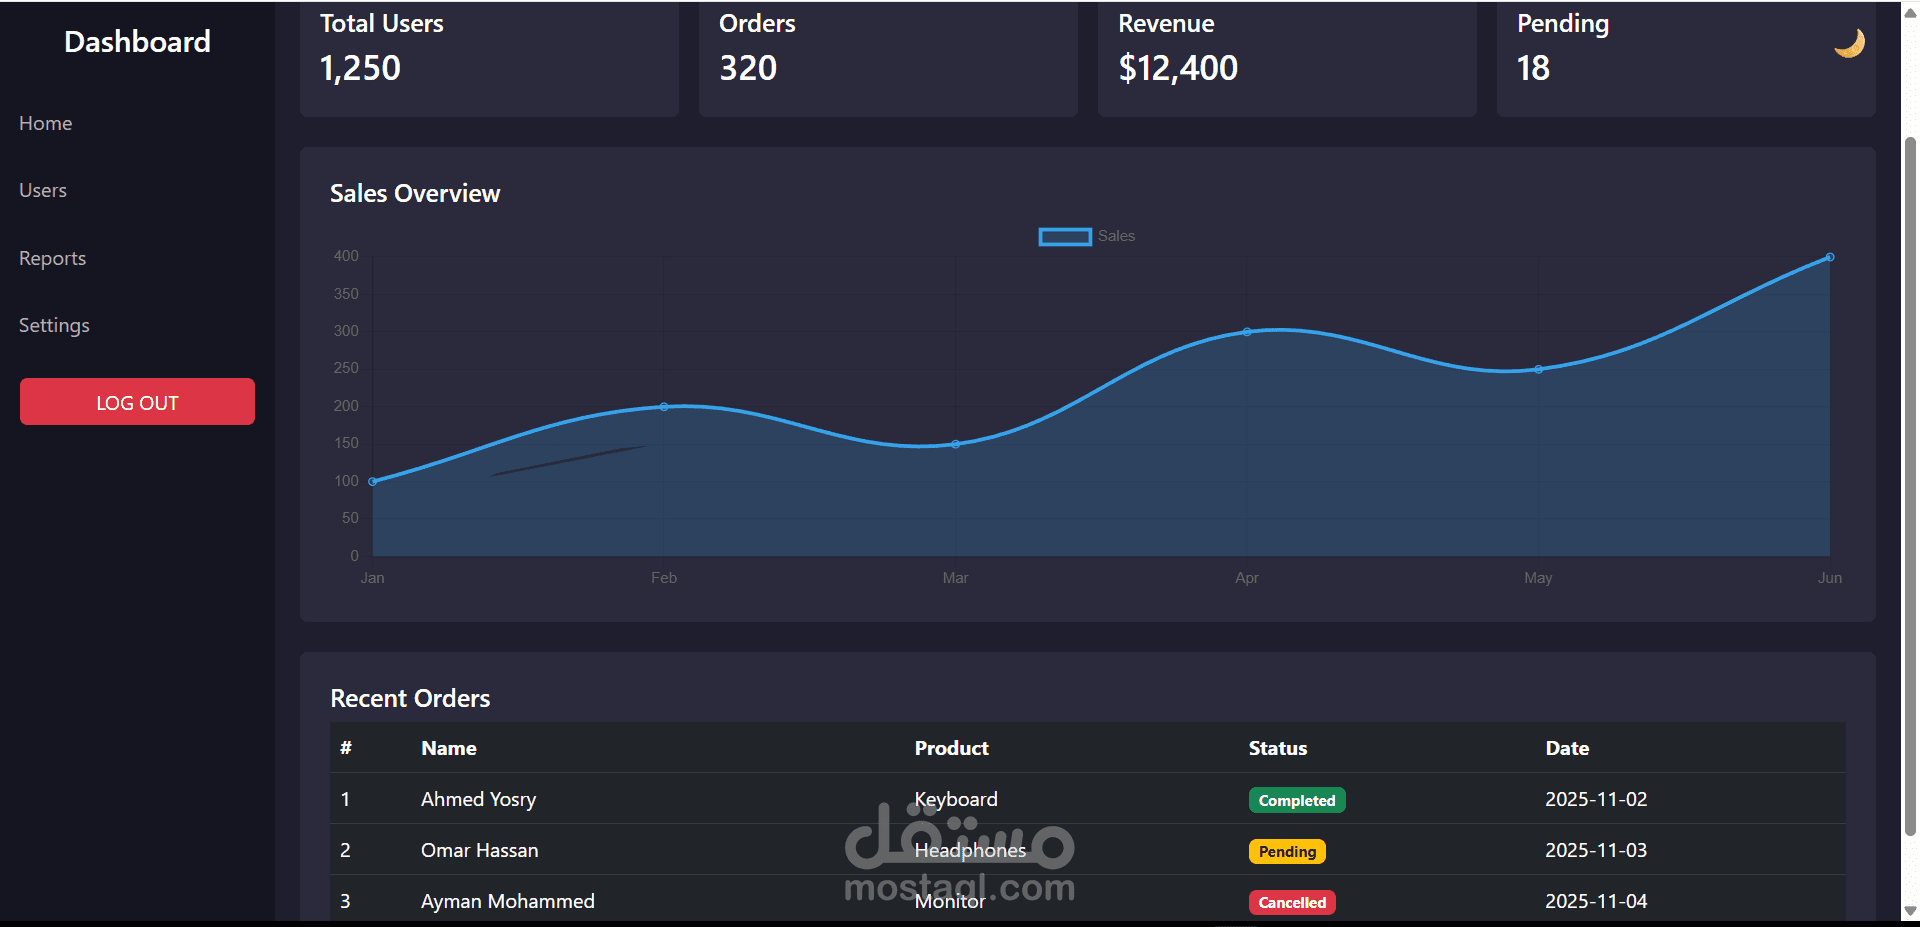Toggle dark mode with the moon icon
This screenshot has width=1920, height=927.
1849,43
